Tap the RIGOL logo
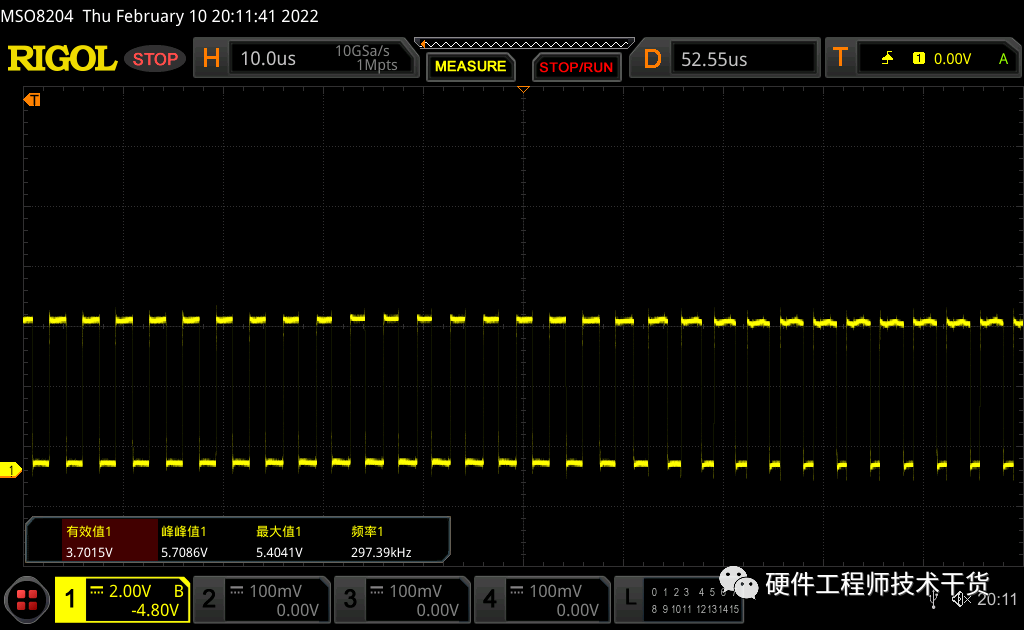This screenshot has height=630, width=1024. pyautogui.click(x=62, y=59)
